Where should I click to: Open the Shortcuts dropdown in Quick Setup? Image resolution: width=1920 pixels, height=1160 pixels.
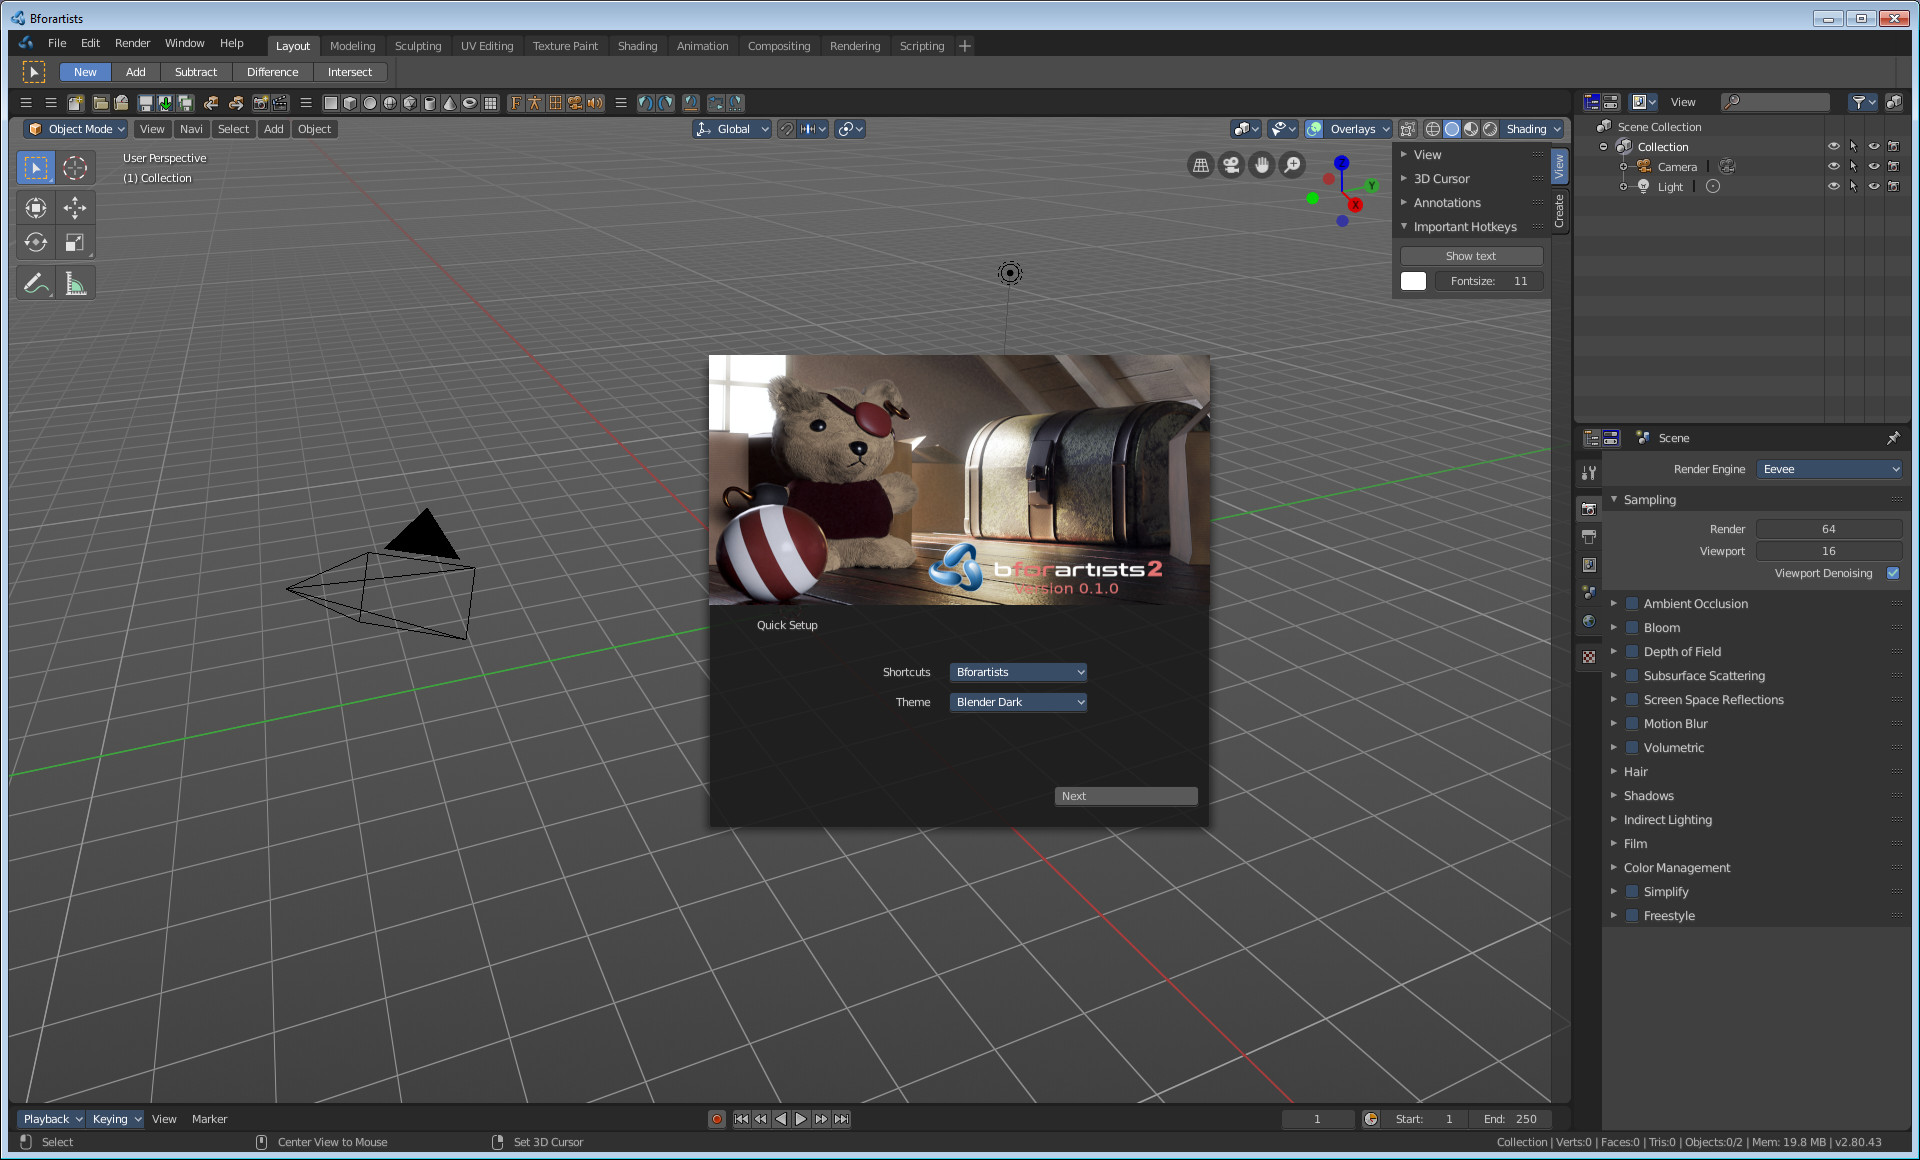click(1015, 672)
